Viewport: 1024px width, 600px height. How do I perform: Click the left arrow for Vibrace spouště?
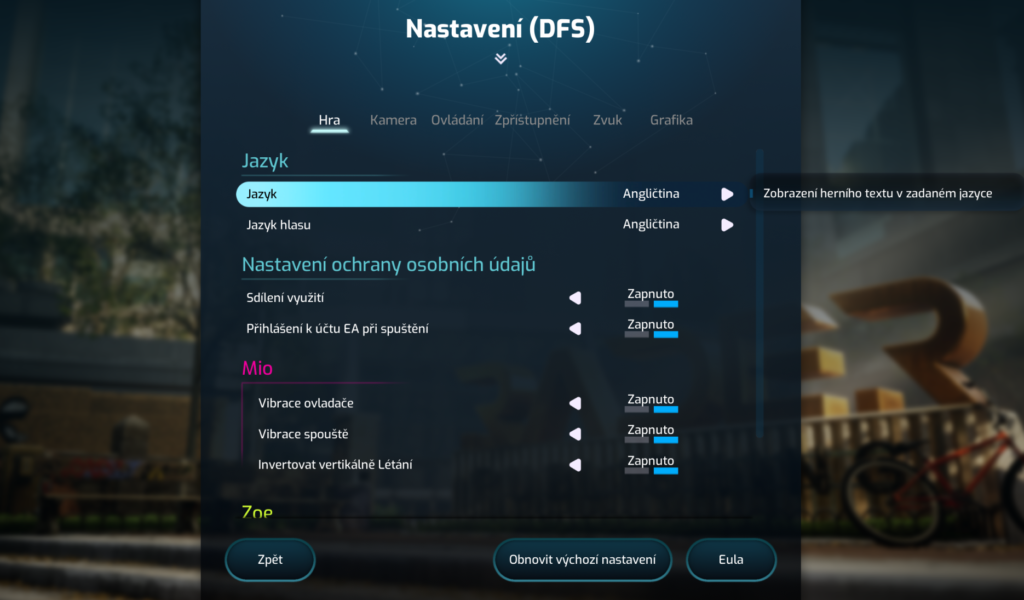coord(575,434)
